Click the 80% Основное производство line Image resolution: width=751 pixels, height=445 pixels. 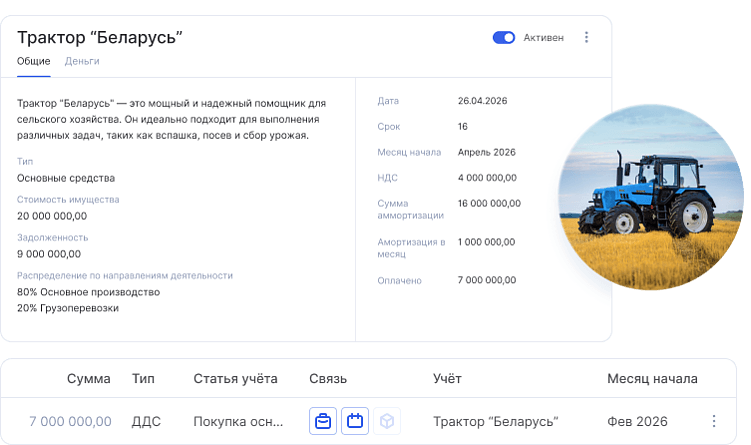coord(88,292)
